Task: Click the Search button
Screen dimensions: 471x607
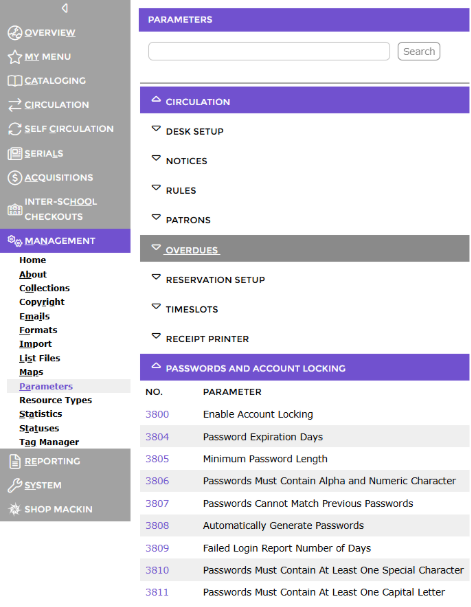Action: (419, 51)
